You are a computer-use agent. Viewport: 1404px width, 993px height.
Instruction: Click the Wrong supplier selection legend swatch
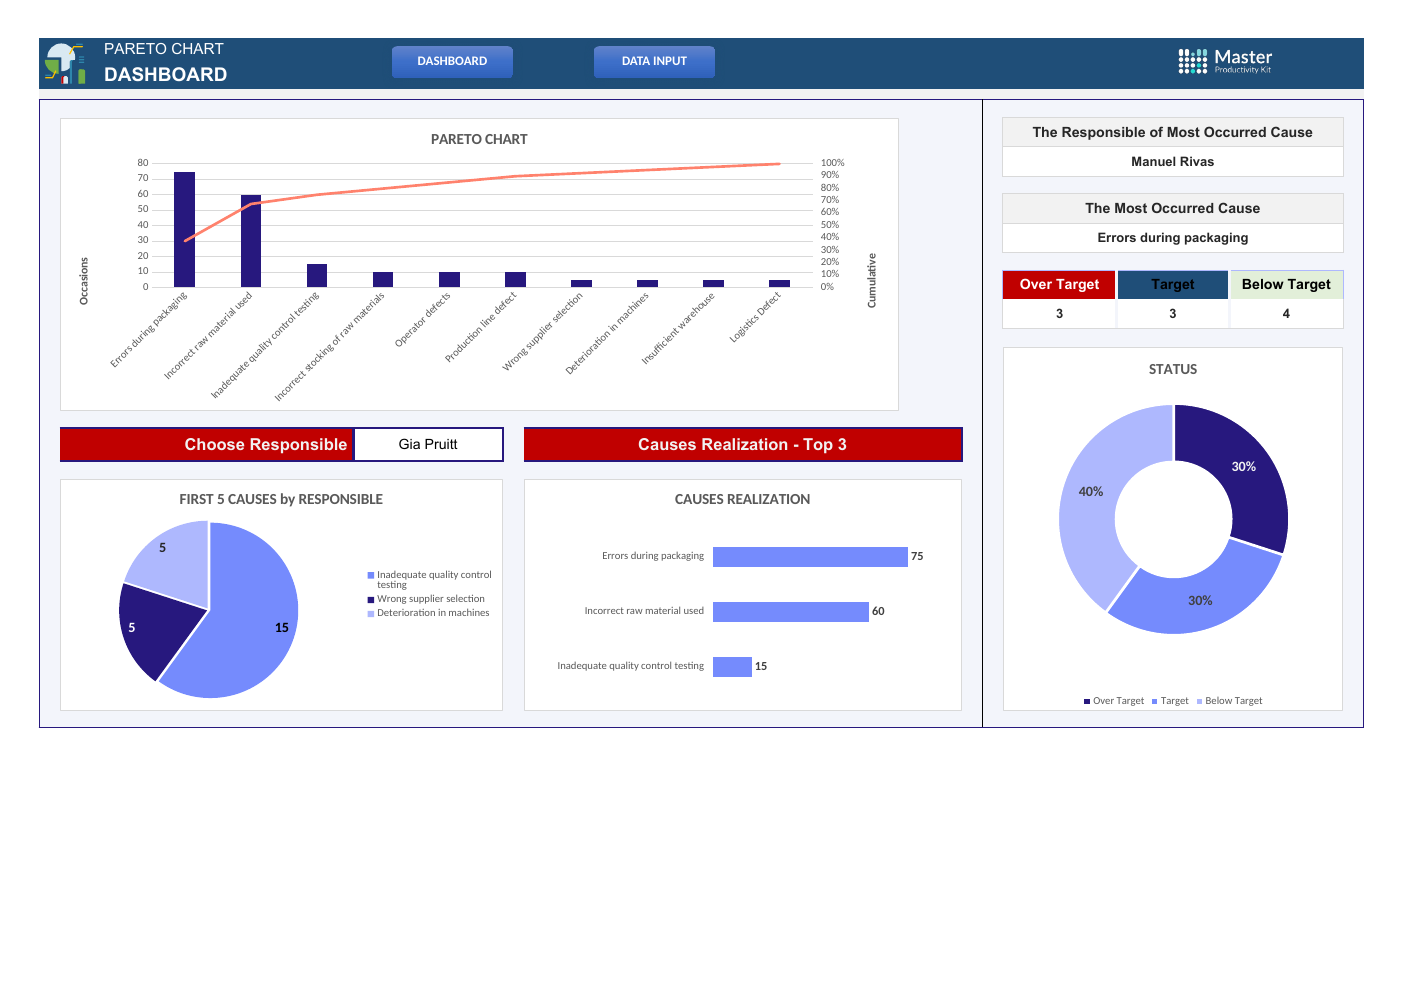pyautogui.click(x=371, y=600)
